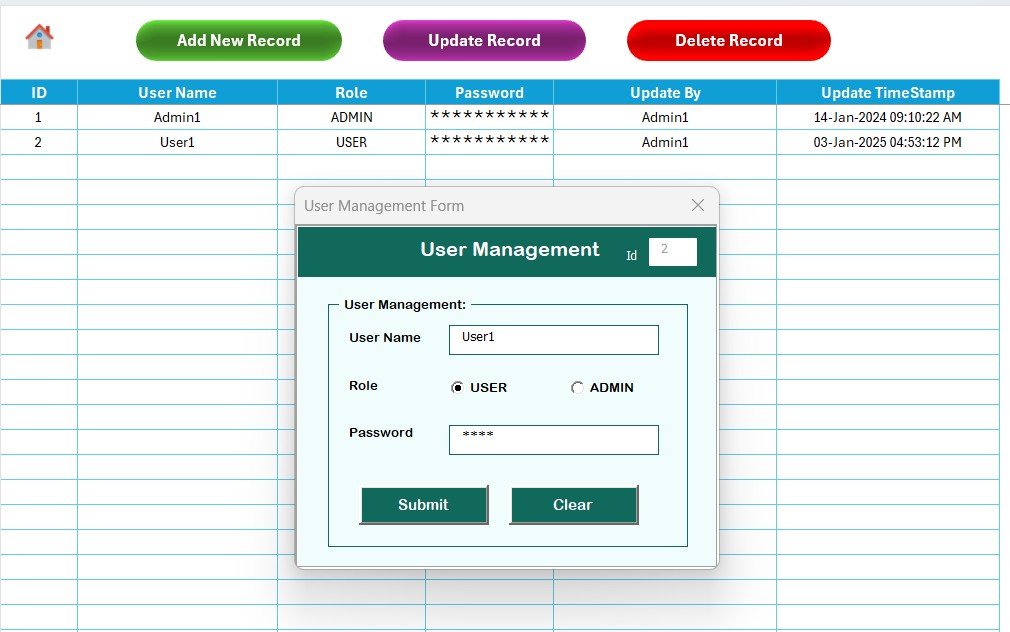
Task: Select the ID column header
Action: [x=40, y=91]
